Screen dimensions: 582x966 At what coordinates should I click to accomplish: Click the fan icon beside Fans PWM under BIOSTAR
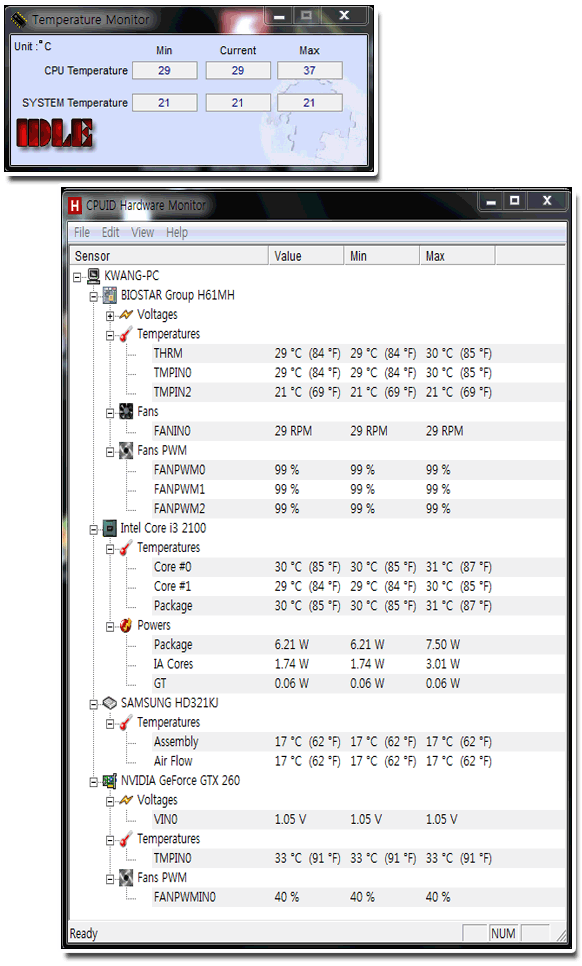point(126,450)
